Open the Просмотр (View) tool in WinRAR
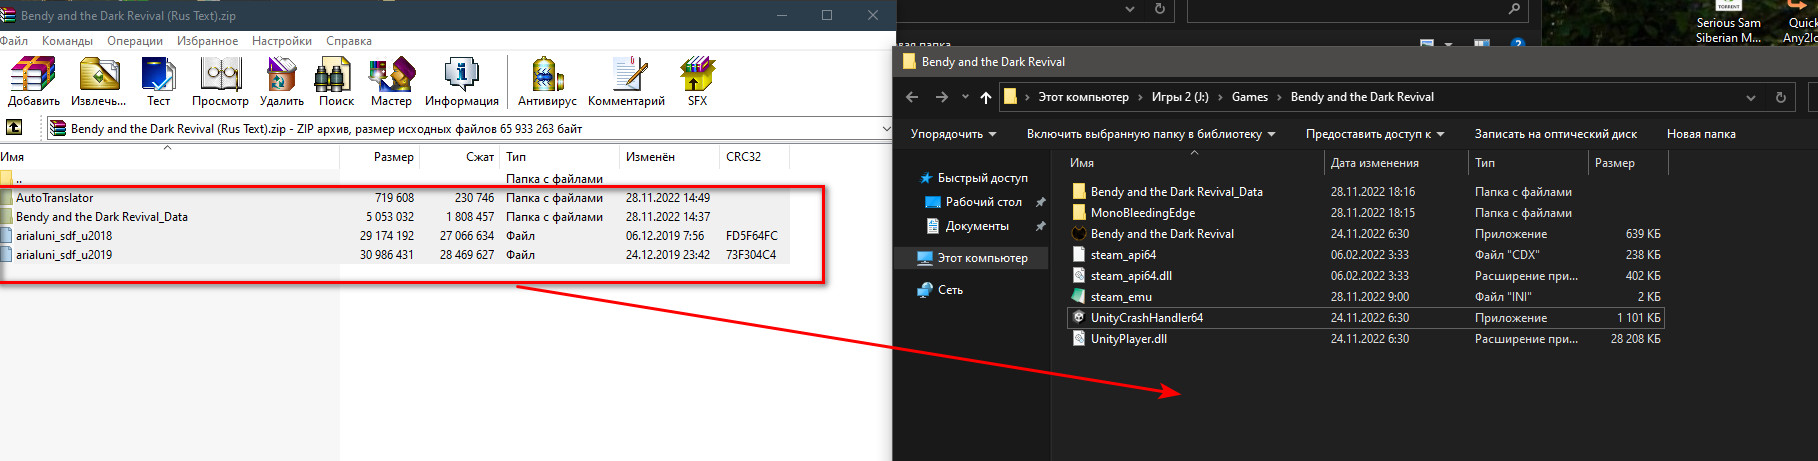Image resolution: width=1818 pixels, height=461 pixels. tap(220, 81)
